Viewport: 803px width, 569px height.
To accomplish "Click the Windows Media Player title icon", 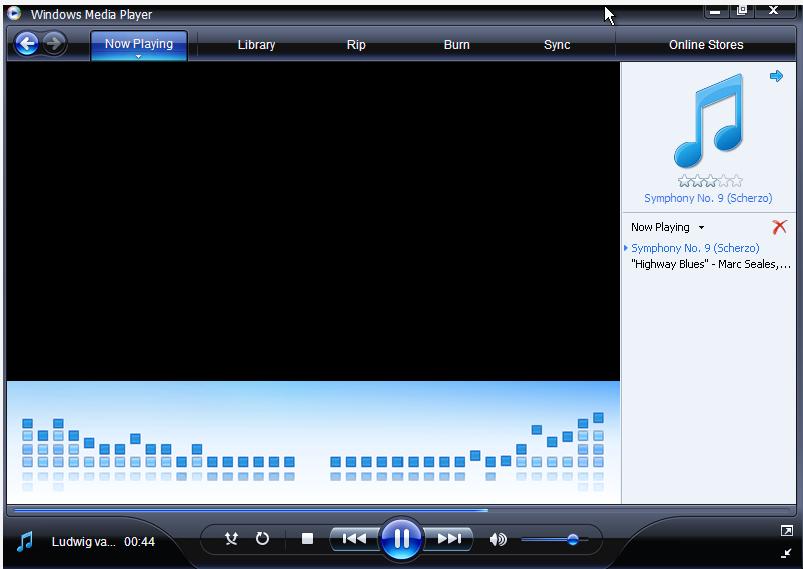I will (14, 13).
